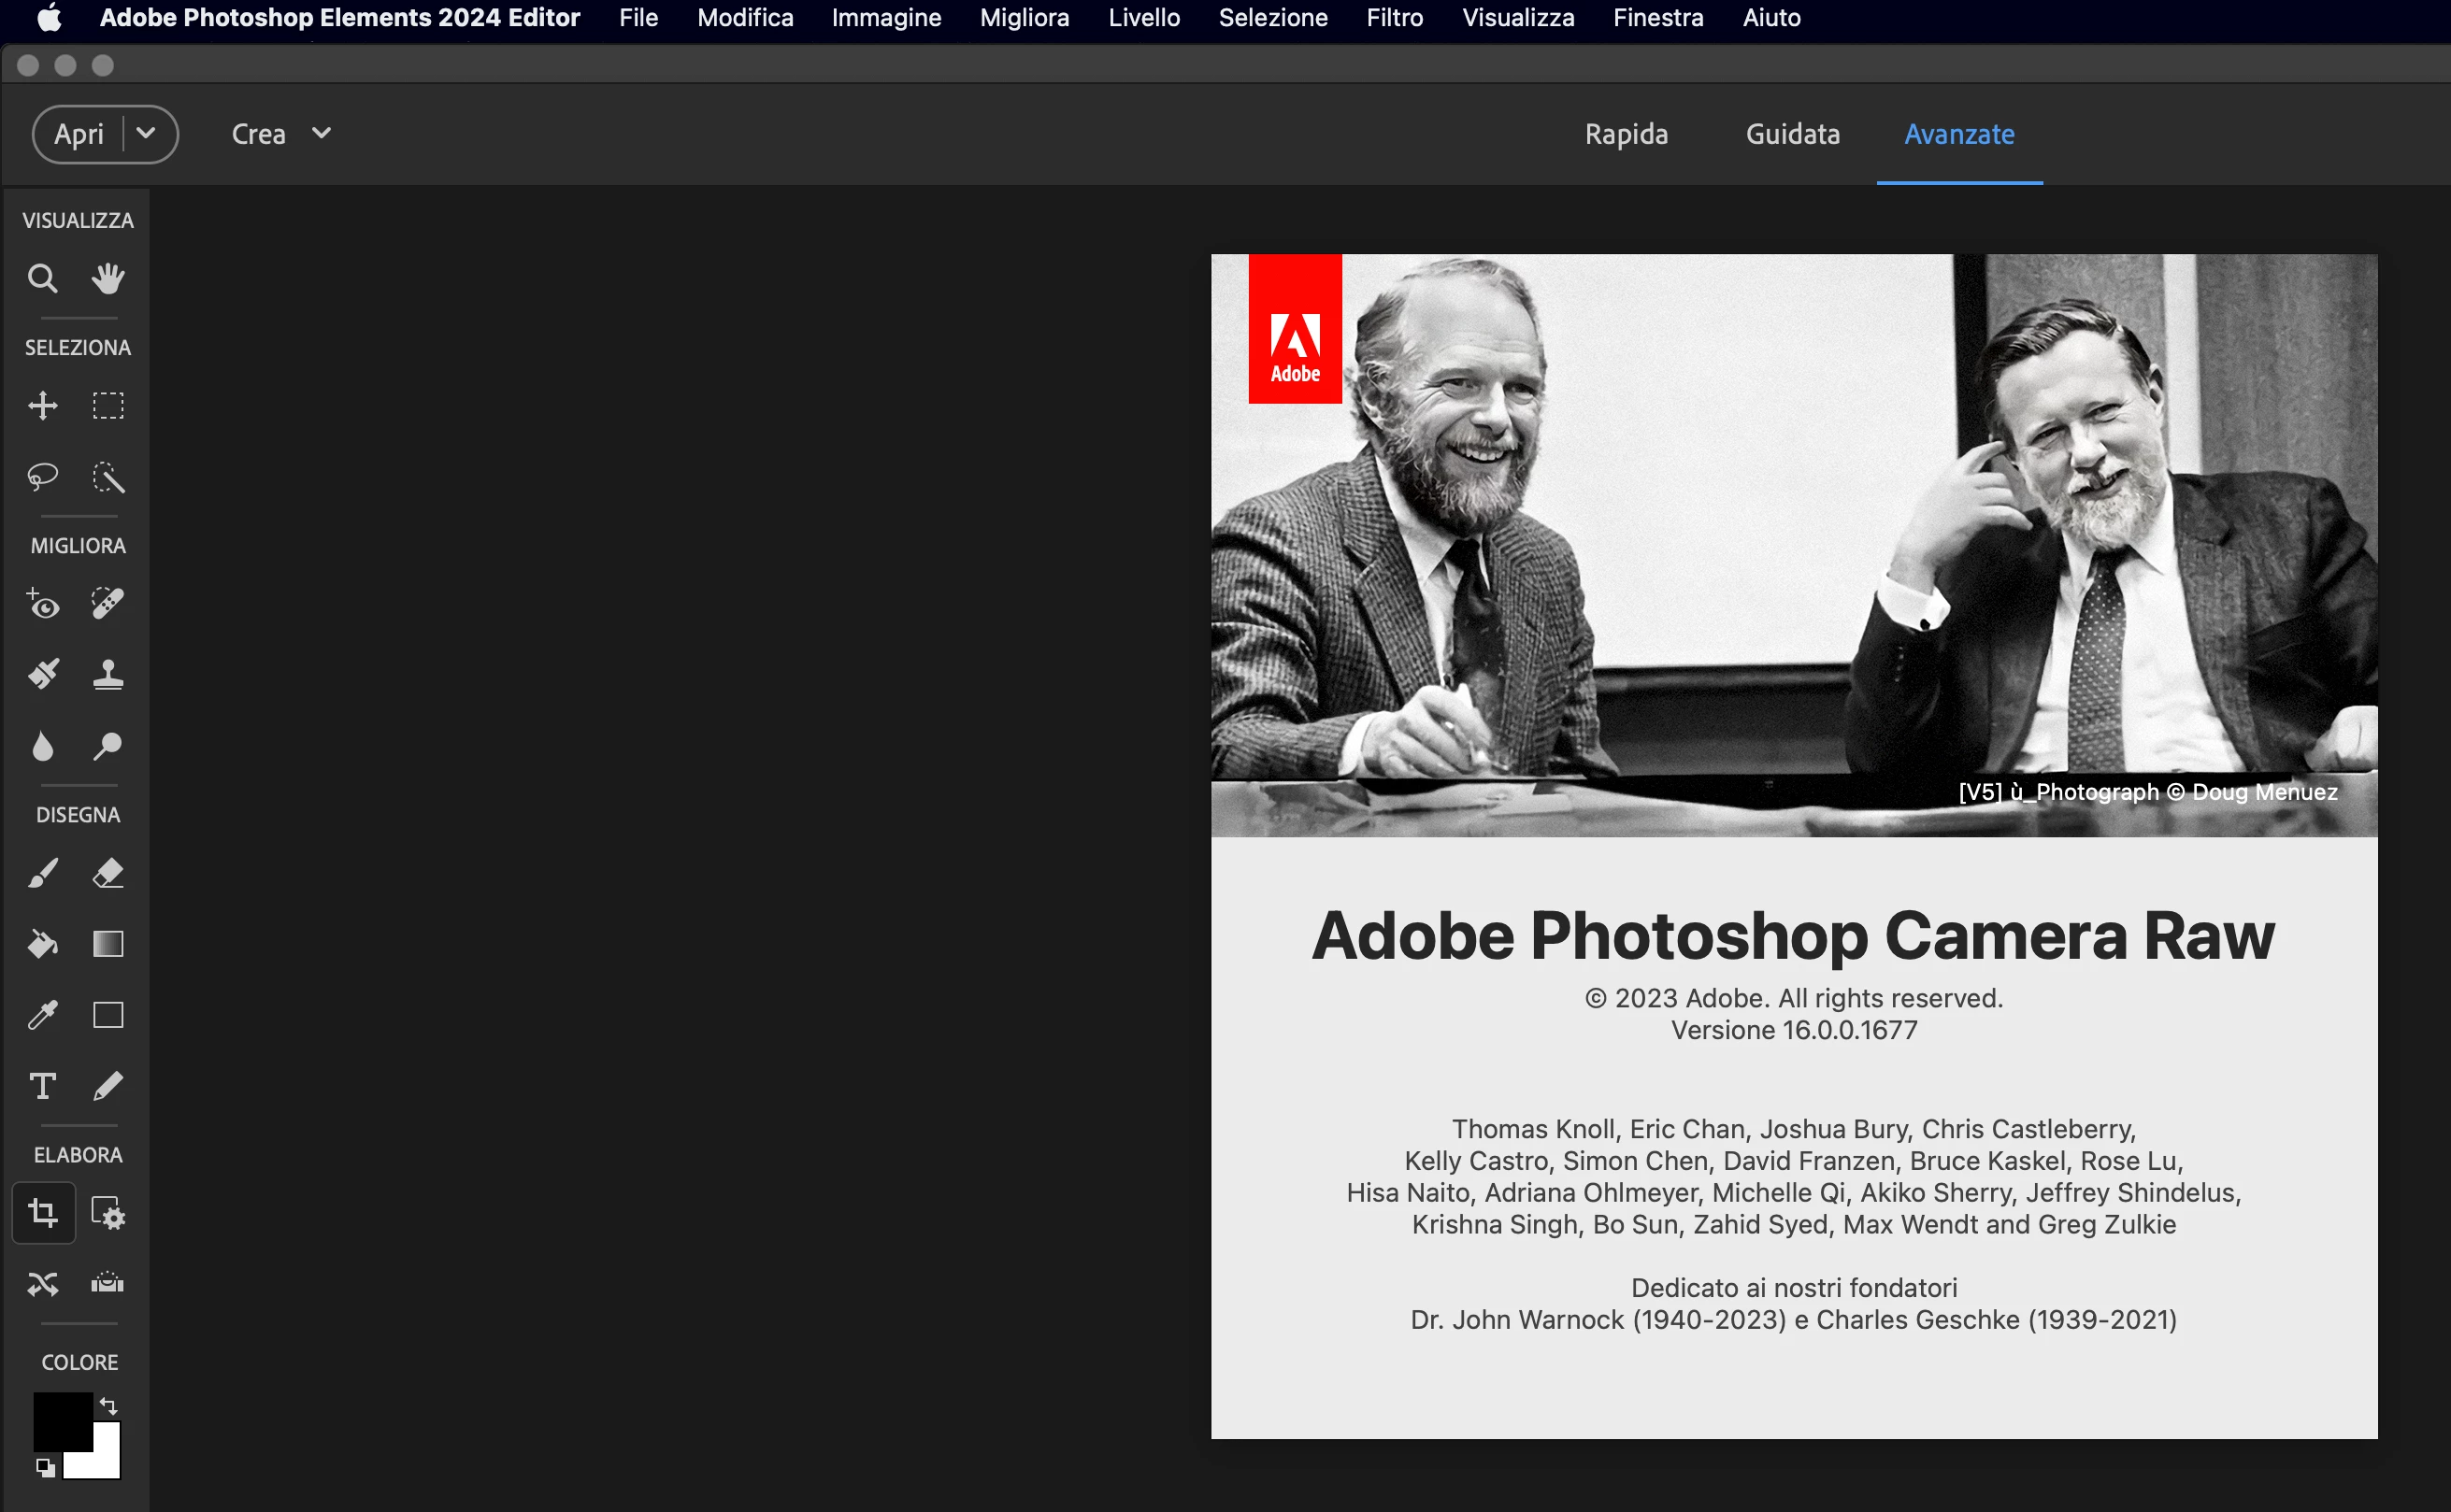Select the Red Eye Removal tool

42,604
